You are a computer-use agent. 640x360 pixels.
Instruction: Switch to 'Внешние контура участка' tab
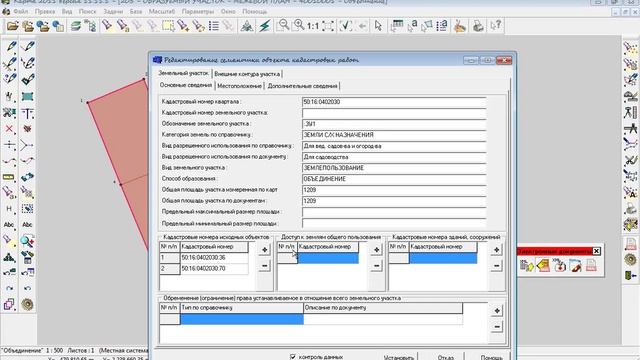(x=247, y=74)
